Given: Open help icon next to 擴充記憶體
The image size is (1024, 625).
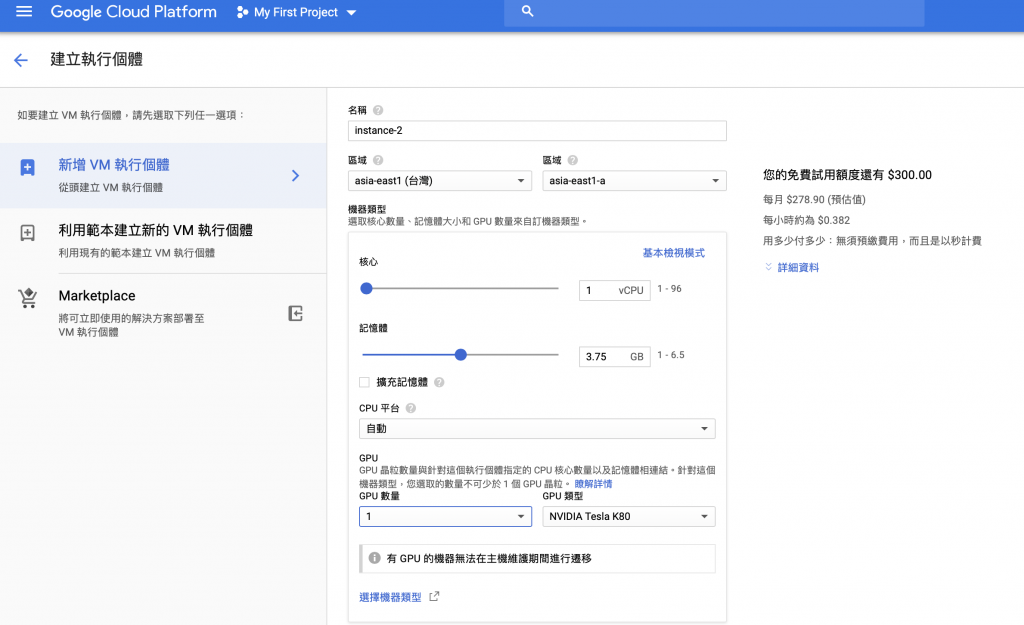Looking at the screenshot, I should (440, 382).
